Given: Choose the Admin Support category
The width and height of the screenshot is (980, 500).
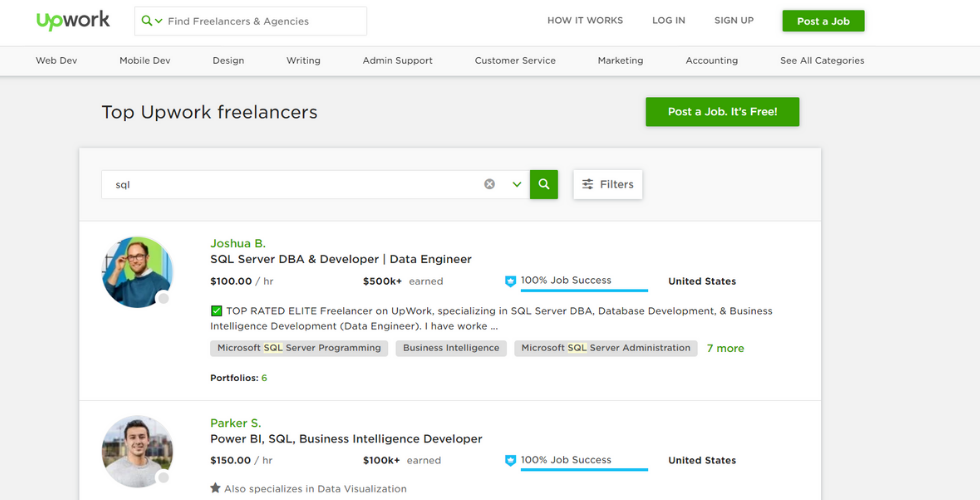Looking at the screenshot, I should (x=398, y=61).
